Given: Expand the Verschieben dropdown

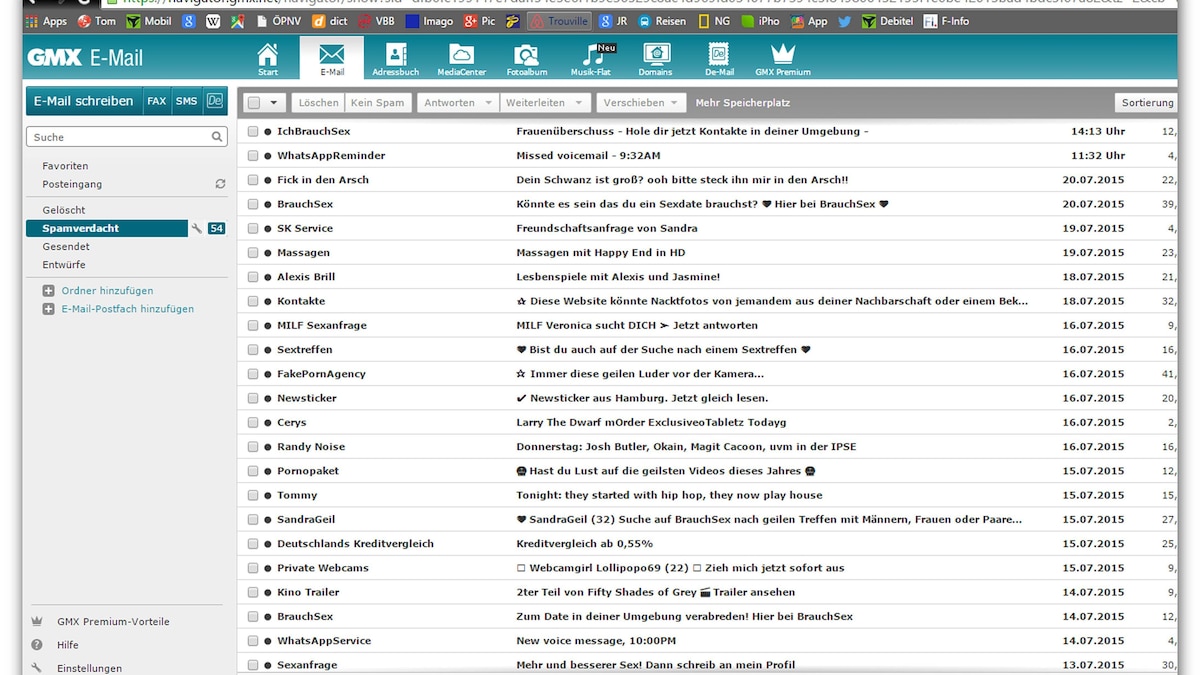Looking at the screenshot, I should pyautogui.click(x=674, y=102).
